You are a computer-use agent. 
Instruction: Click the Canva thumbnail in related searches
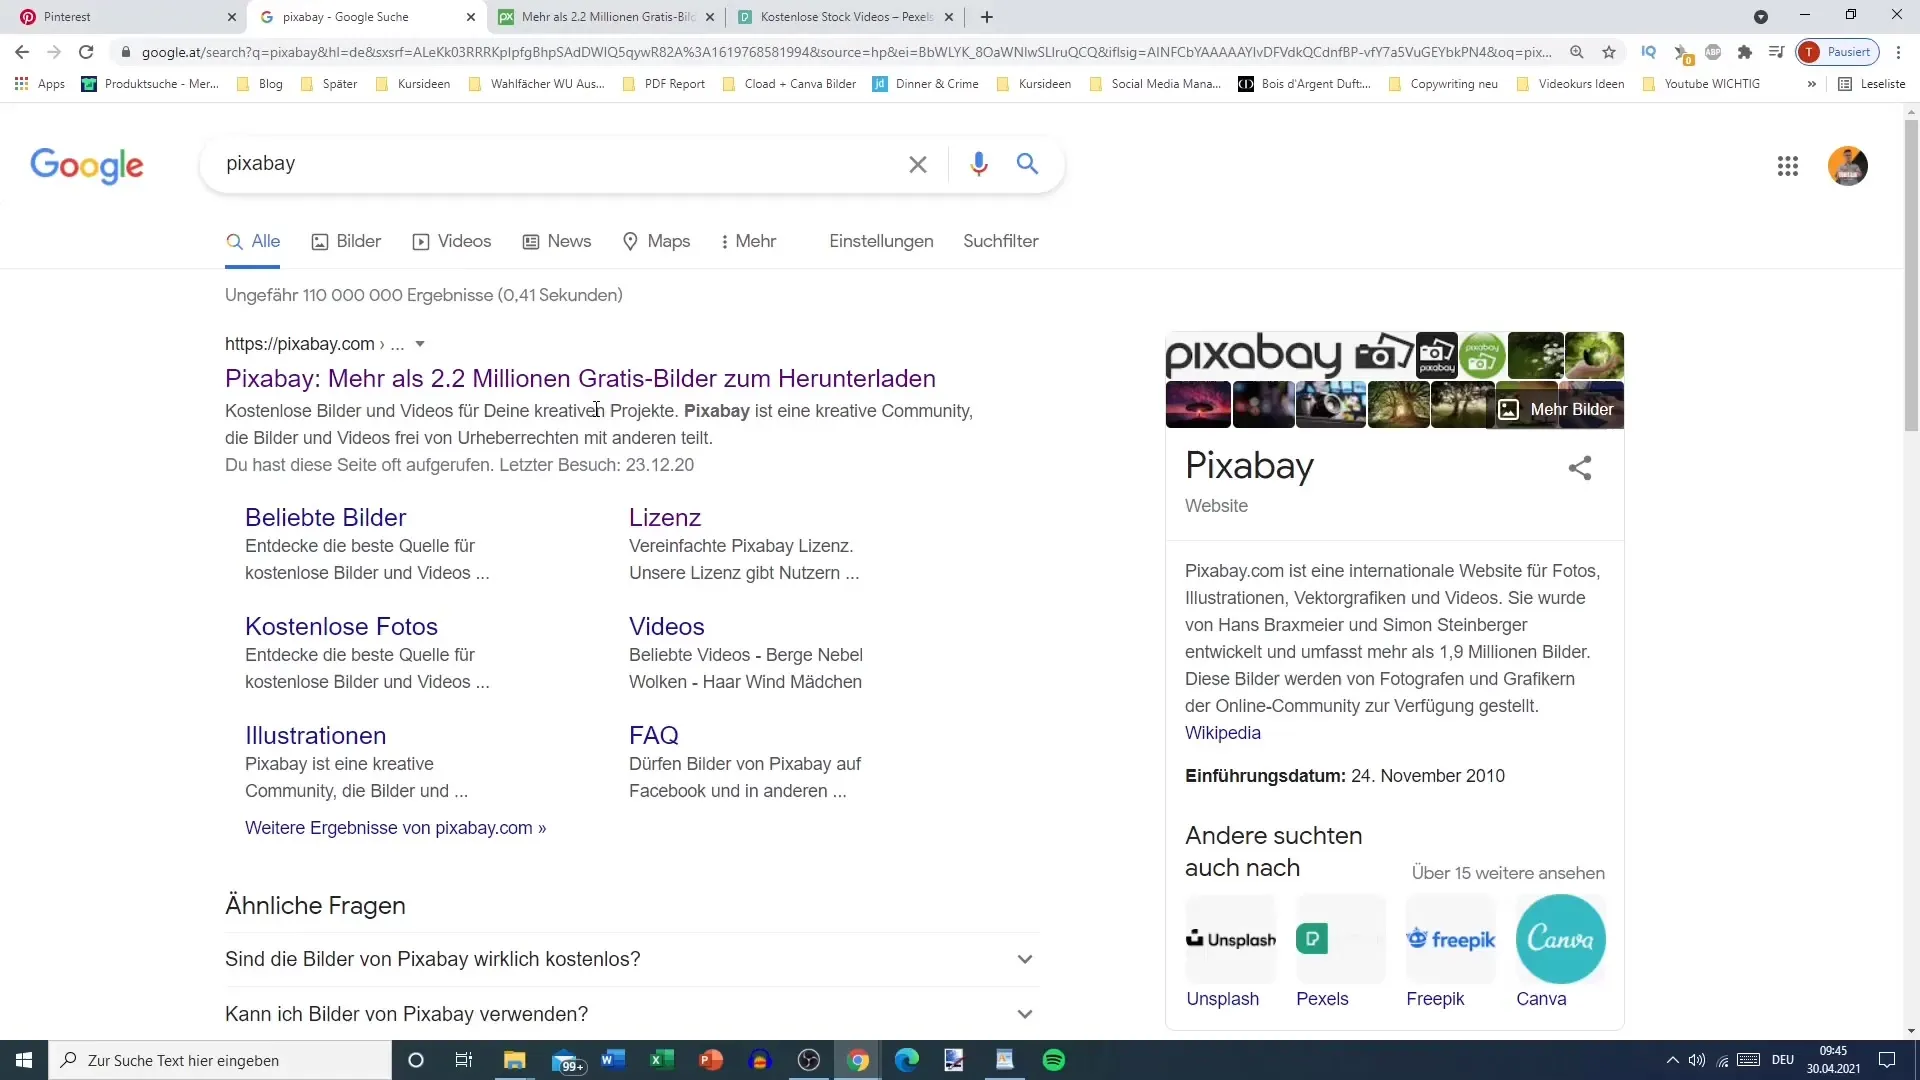point(1561,939)
